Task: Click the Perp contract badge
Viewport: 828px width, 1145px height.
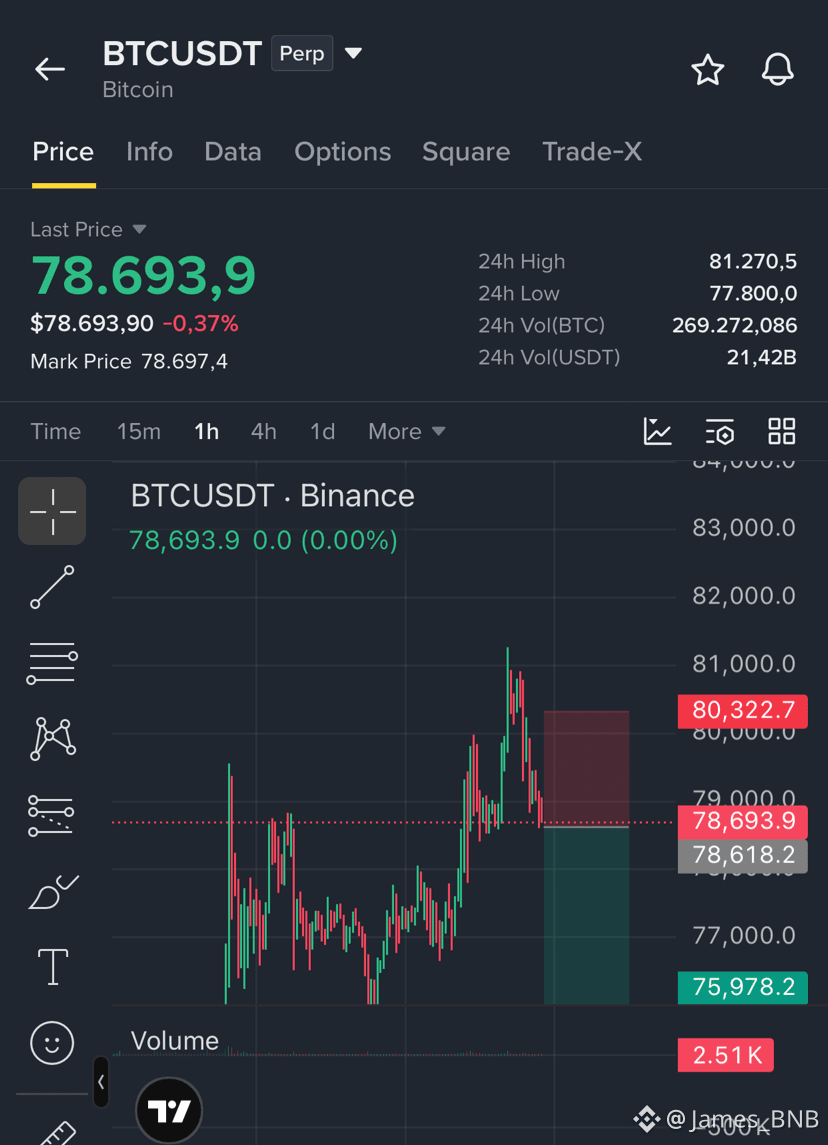Action: tap(302, 53)
